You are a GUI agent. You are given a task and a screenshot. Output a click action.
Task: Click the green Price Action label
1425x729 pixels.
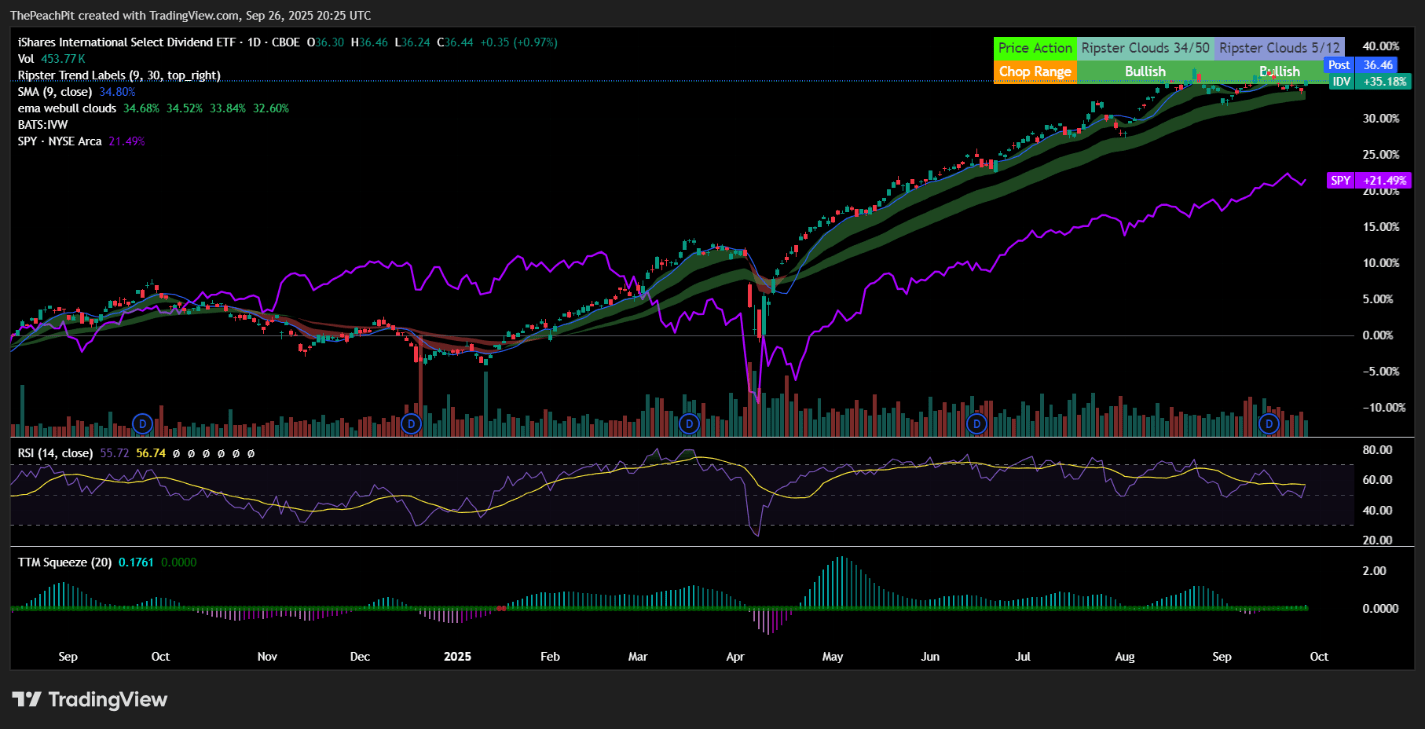pyautogui.click(x=1035, y=47)
